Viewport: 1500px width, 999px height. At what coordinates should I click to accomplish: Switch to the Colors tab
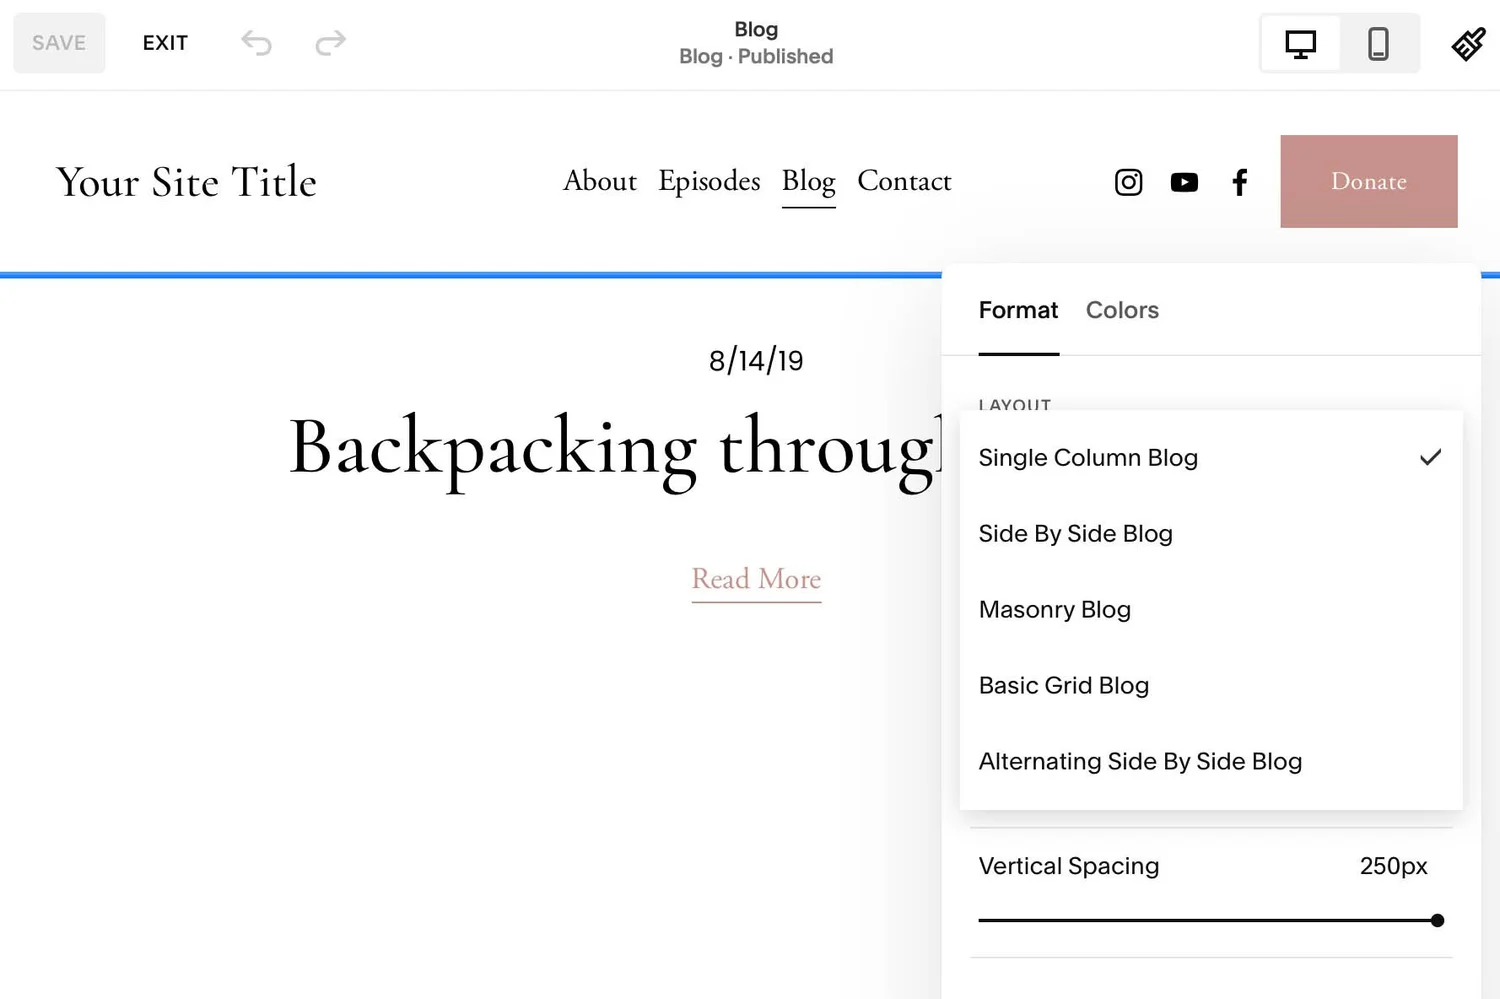coord(1122,310)
